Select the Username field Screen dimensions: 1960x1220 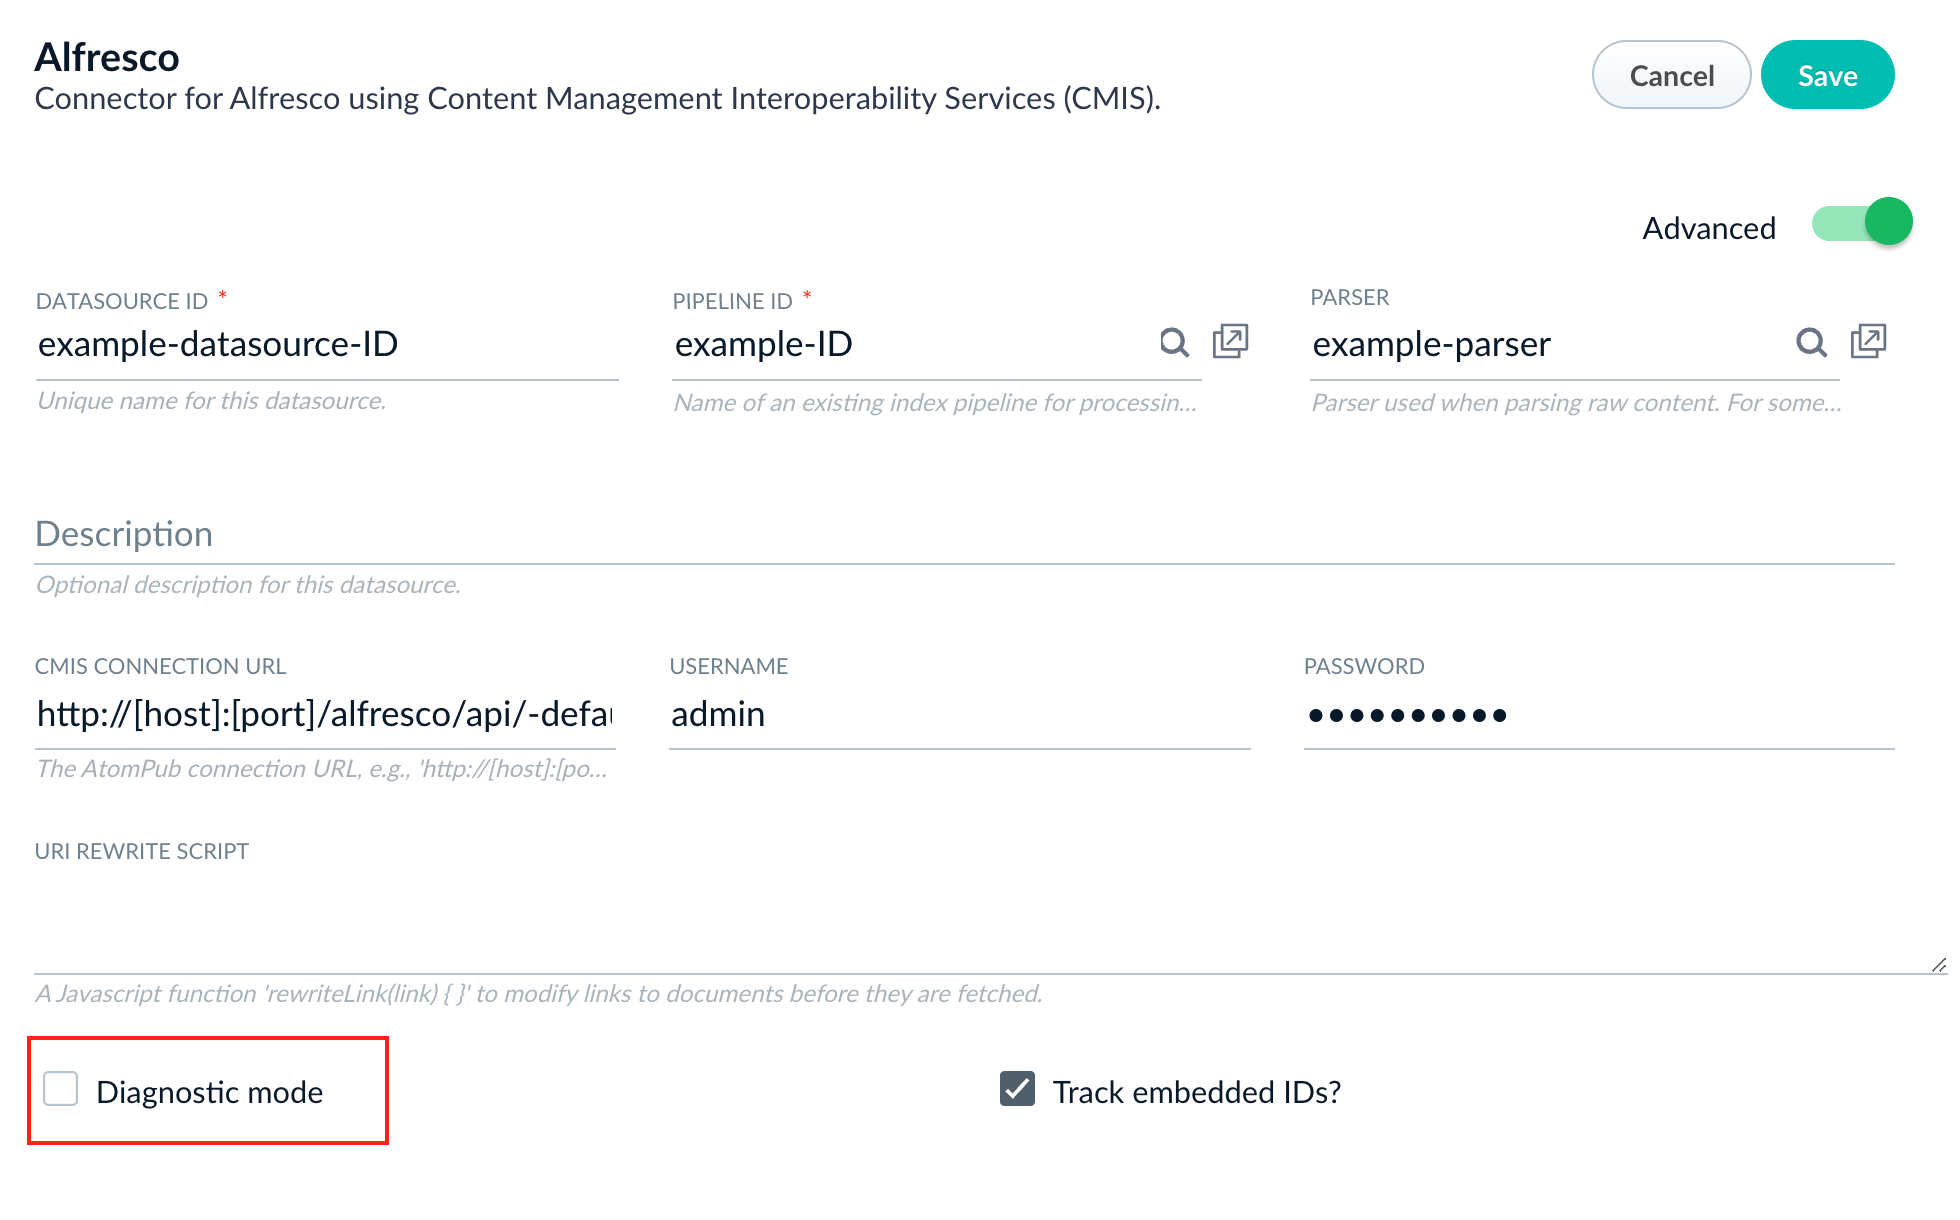click(x=960, y=714)
